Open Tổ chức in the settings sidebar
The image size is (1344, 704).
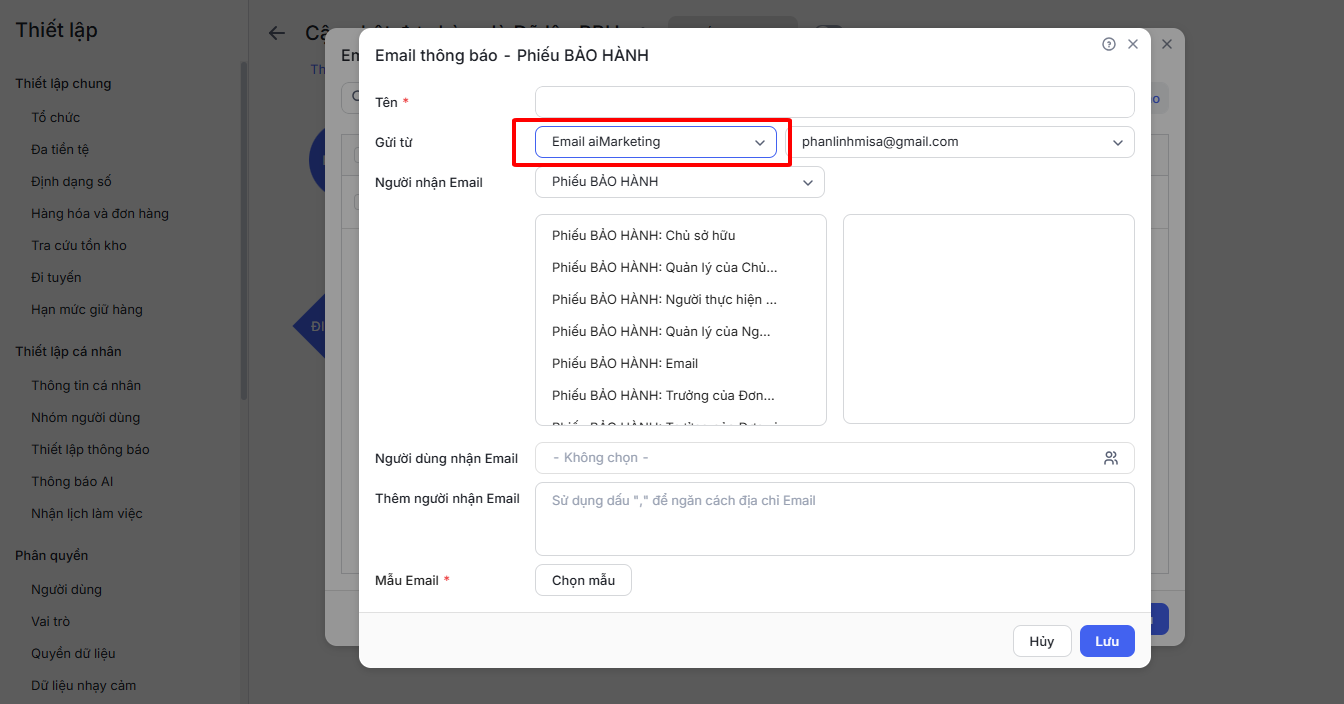tap(55, 118)
